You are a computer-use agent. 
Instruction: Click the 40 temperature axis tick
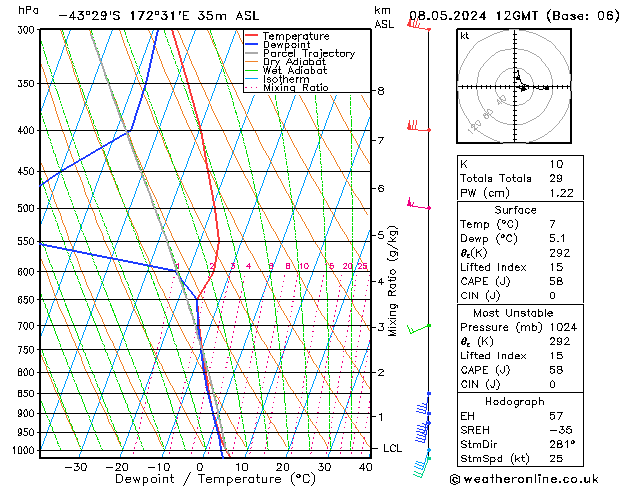(365, 468)
